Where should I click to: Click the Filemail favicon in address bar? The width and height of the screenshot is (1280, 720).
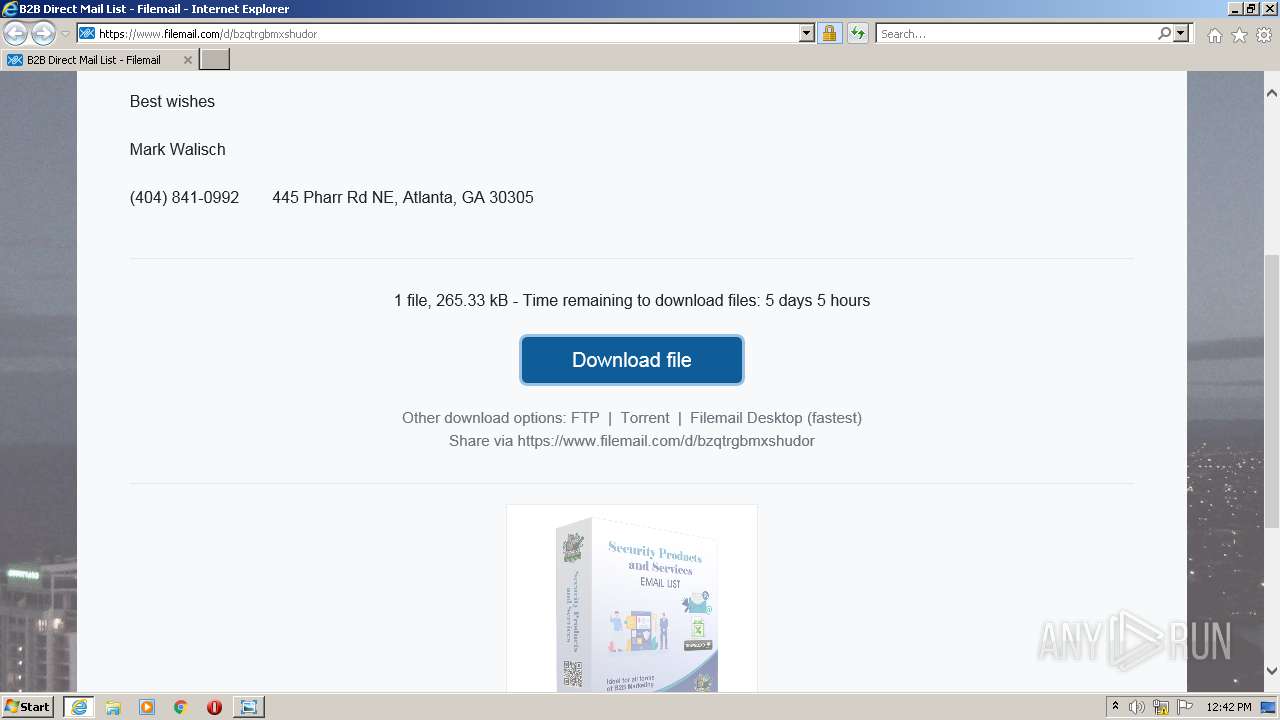tap(87, 33)
